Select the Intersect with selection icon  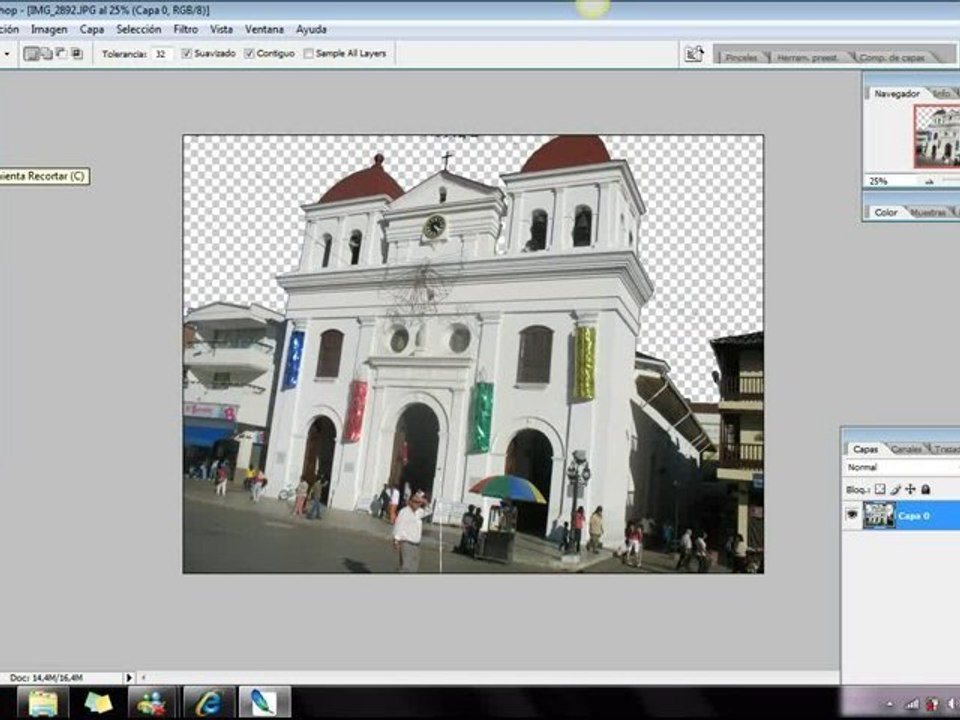pos(77,54)
